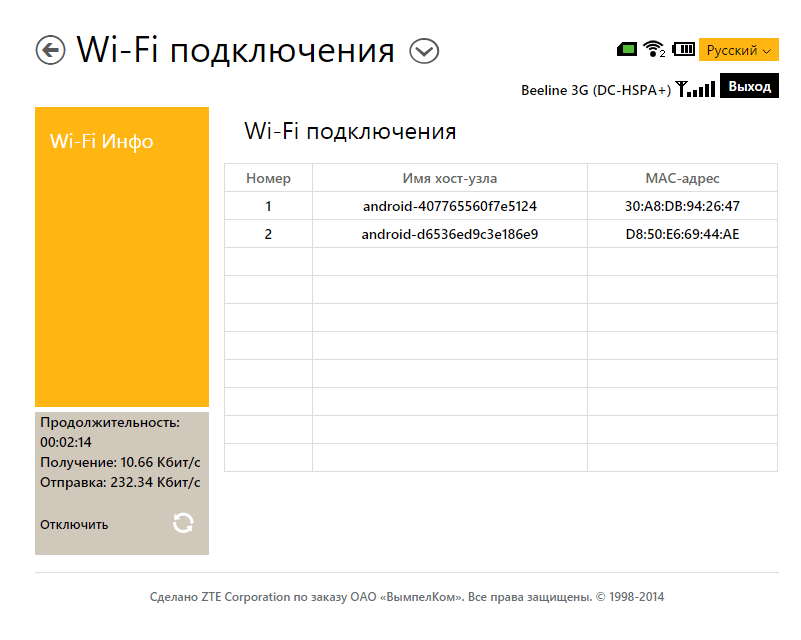801x640 pixels.
Task: Select host android-d6536ed9c3e186e9
Action: (450, 234)
